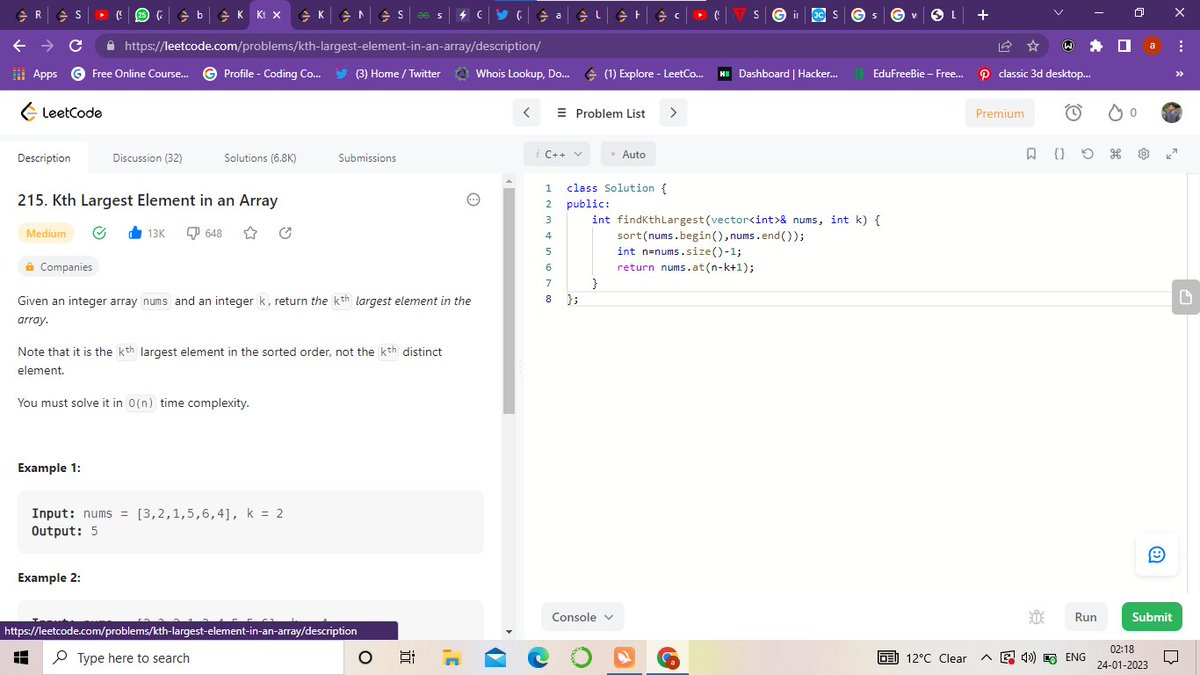Click the 12°C Clear weather widget
This screenshot has height=675, width=1200.
pos(924,658)
